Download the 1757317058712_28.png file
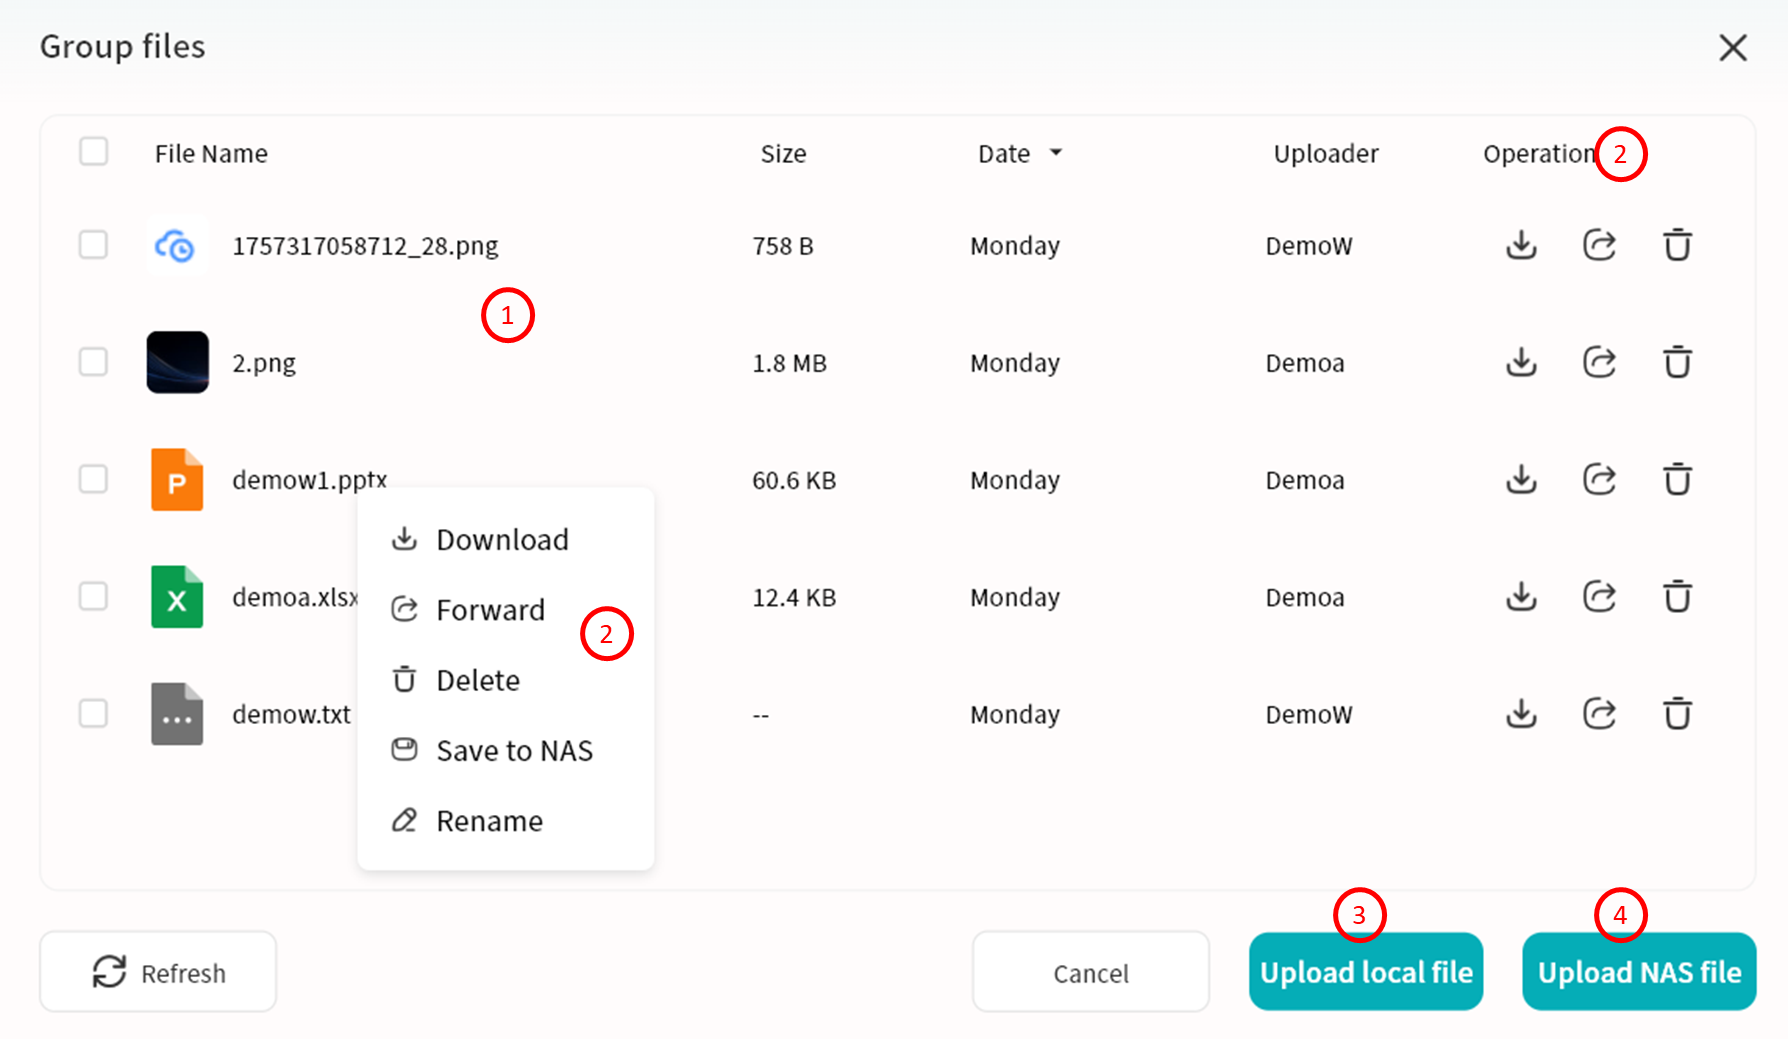 (1521, 245)
